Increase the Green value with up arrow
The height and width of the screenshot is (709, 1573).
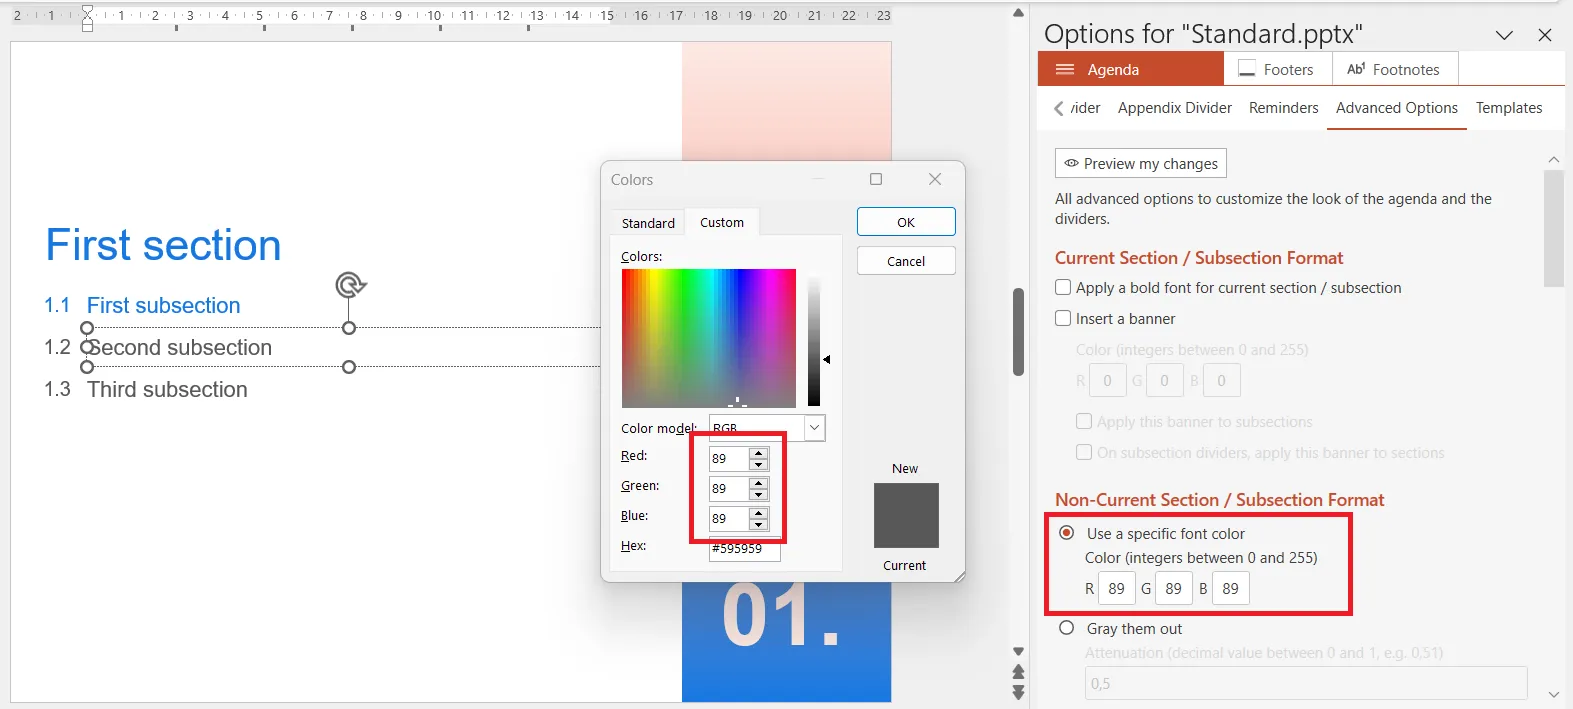pyautogui.click(x=759, y=484)
